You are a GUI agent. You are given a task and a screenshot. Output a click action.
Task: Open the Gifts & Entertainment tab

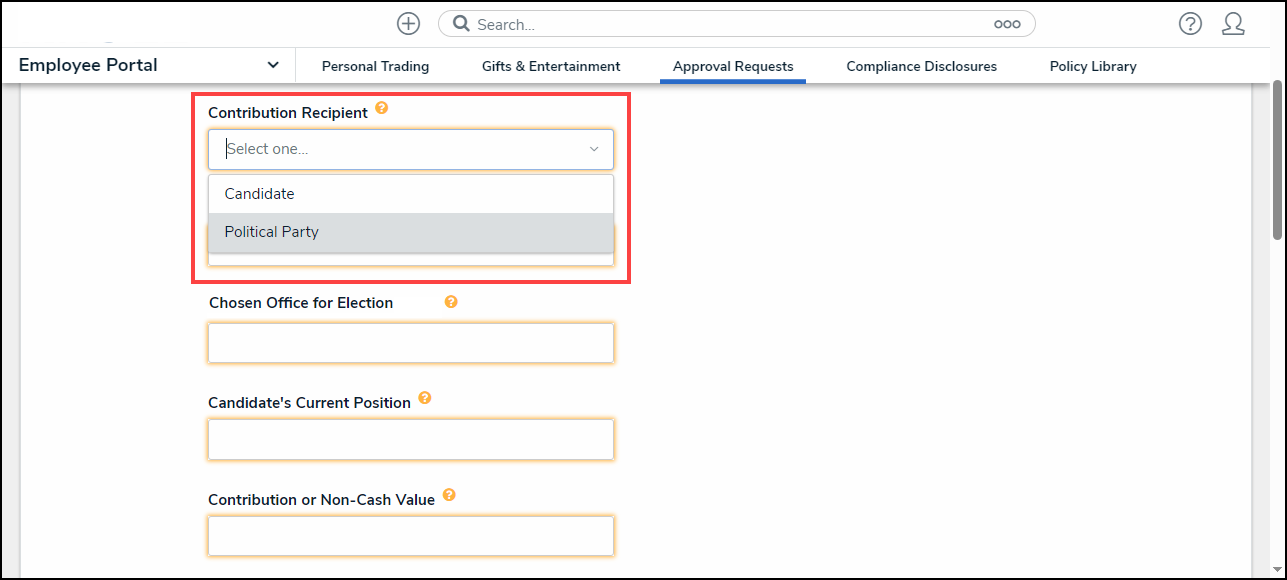coord(551,66)
